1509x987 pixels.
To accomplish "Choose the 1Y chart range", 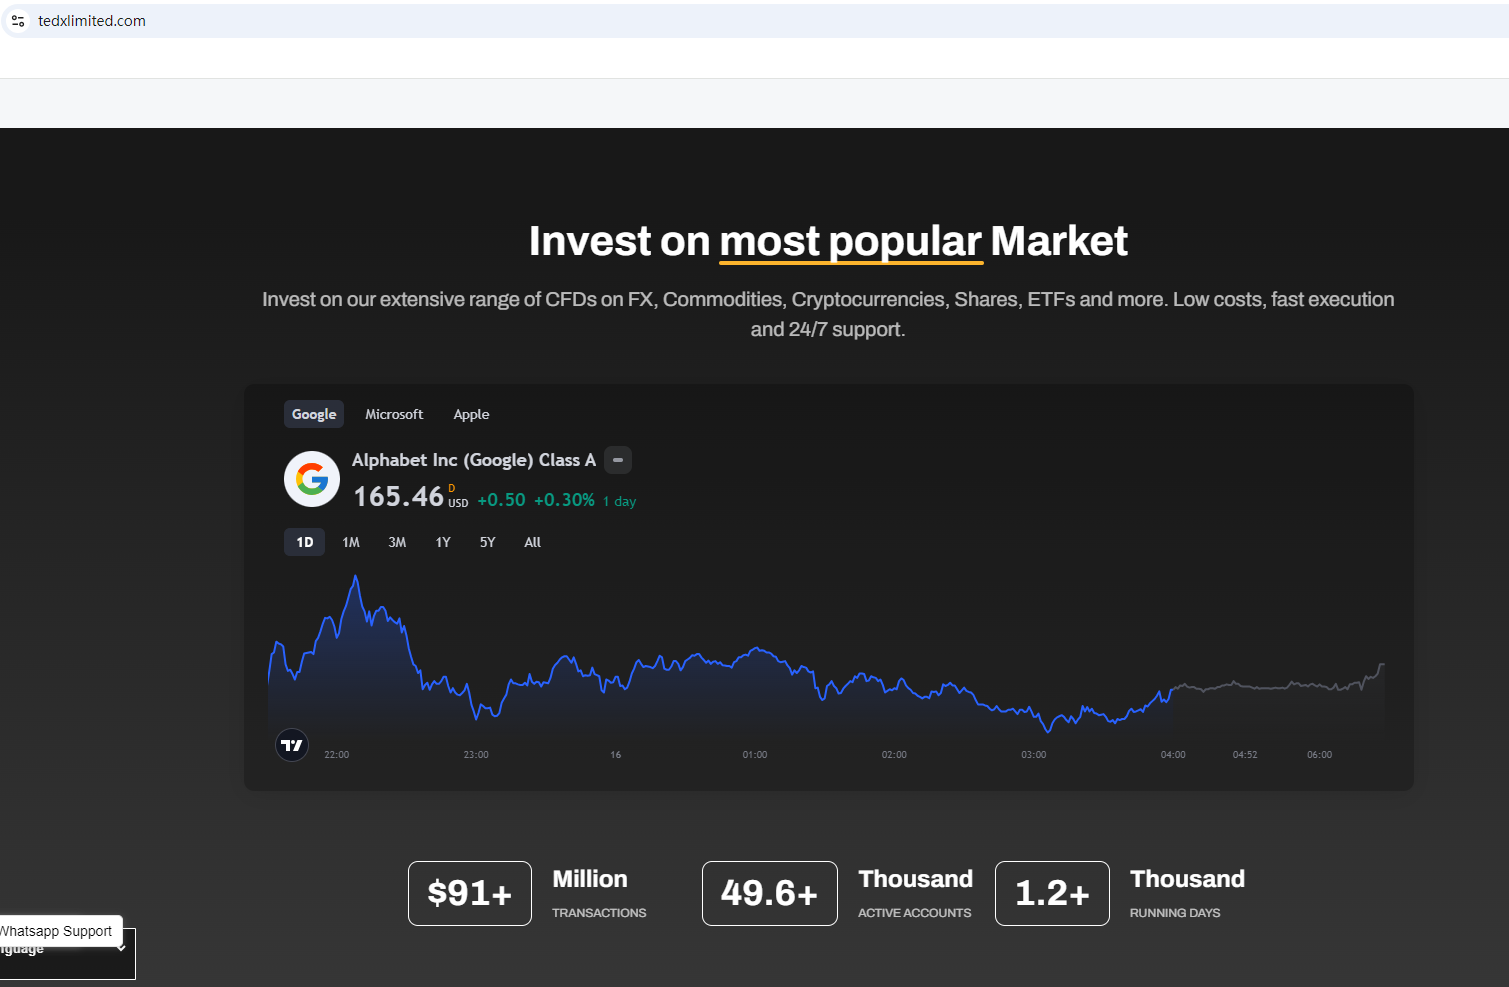I will [443, 542].
